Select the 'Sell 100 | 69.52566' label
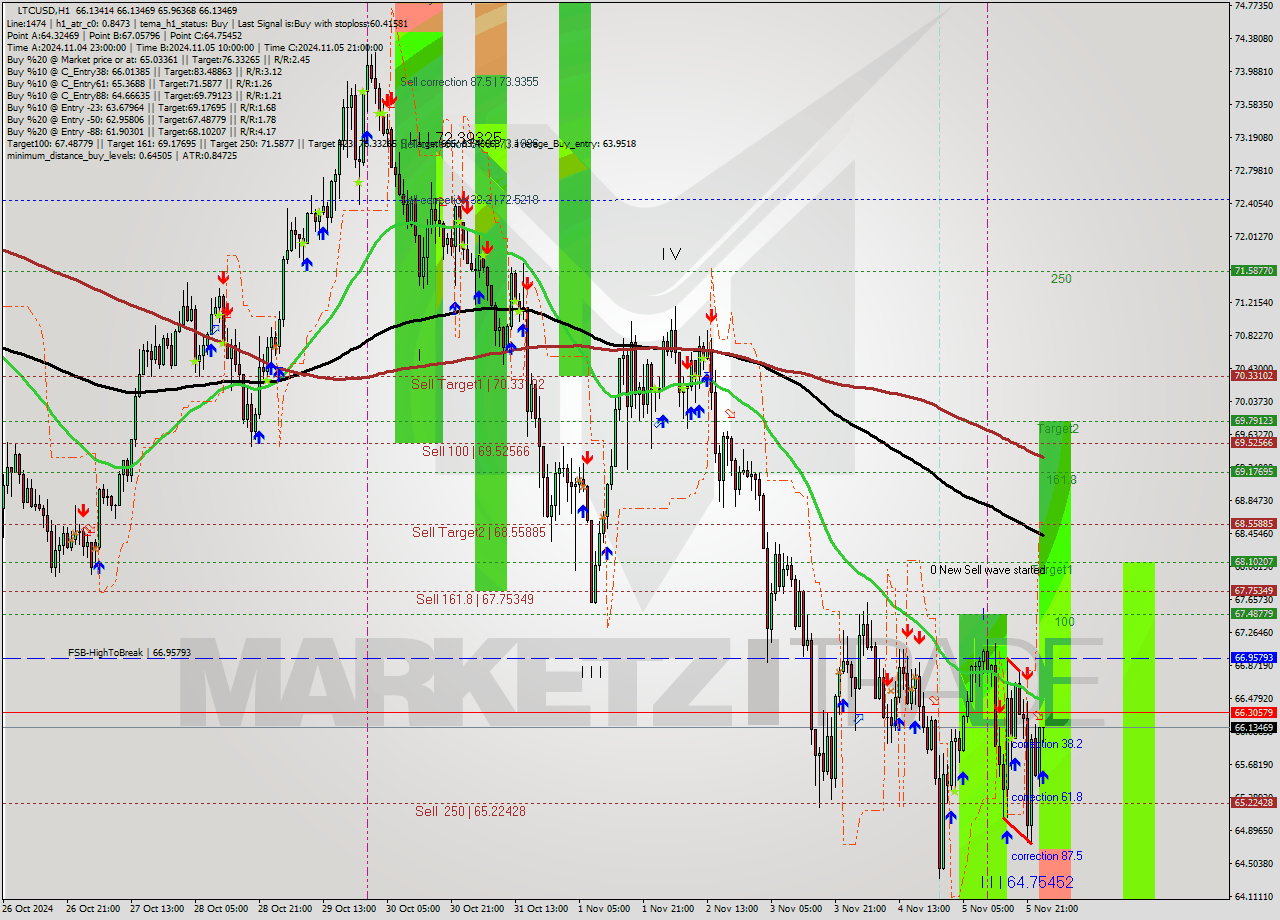This screenshot has width=1280, height=920. [x=476, y=452]
